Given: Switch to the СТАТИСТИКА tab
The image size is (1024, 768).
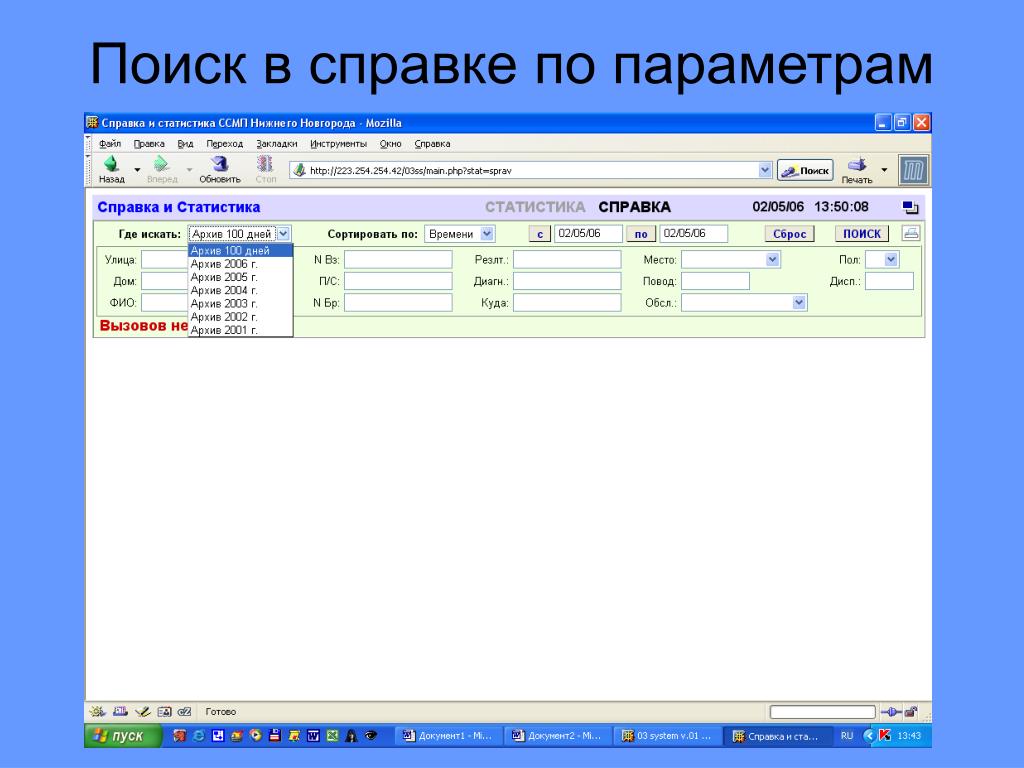Looking at the screenshot, I should click(x=535, y=207).
